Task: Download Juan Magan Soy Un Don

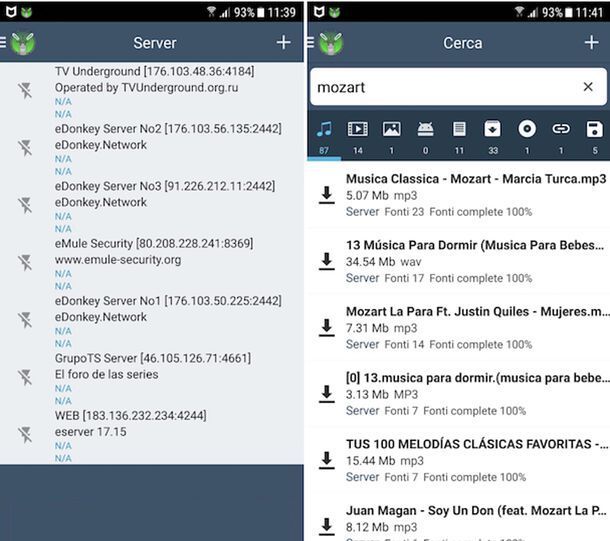Action: [x=327, y=526]
